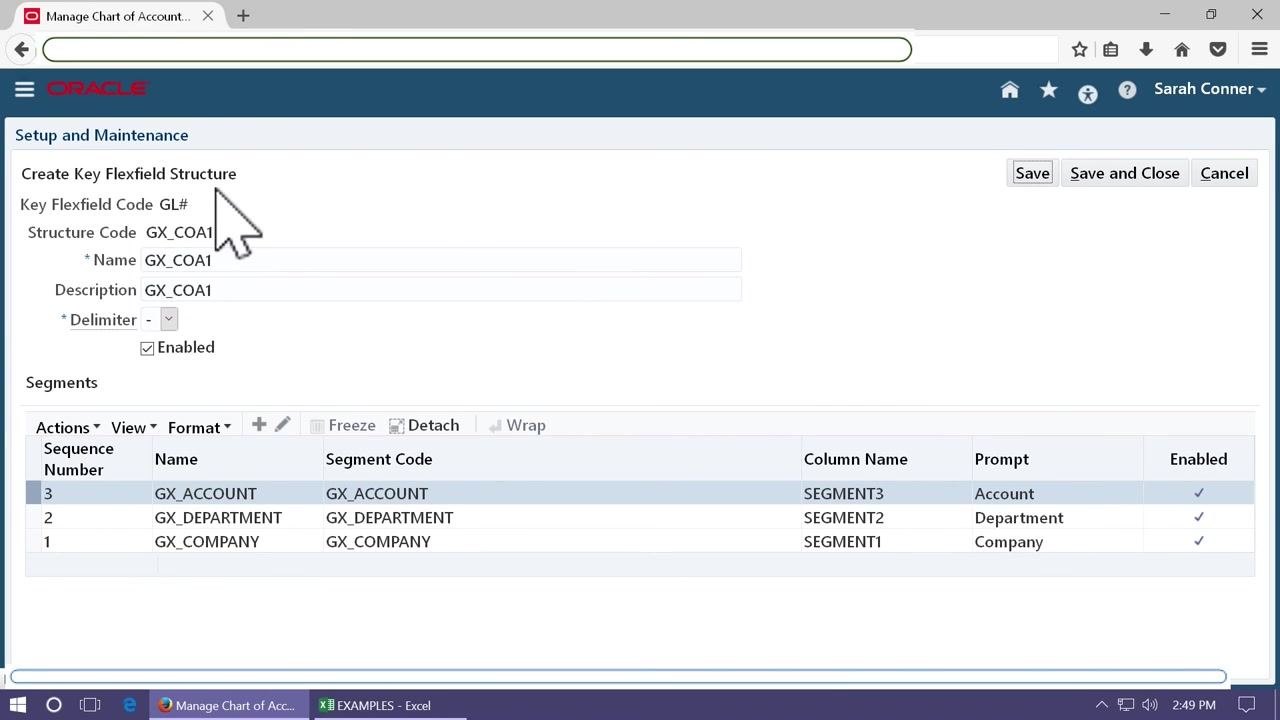Show hidden system tray icons
1280x720 pixels.
pyautogui.click(x=1102, y=705)
